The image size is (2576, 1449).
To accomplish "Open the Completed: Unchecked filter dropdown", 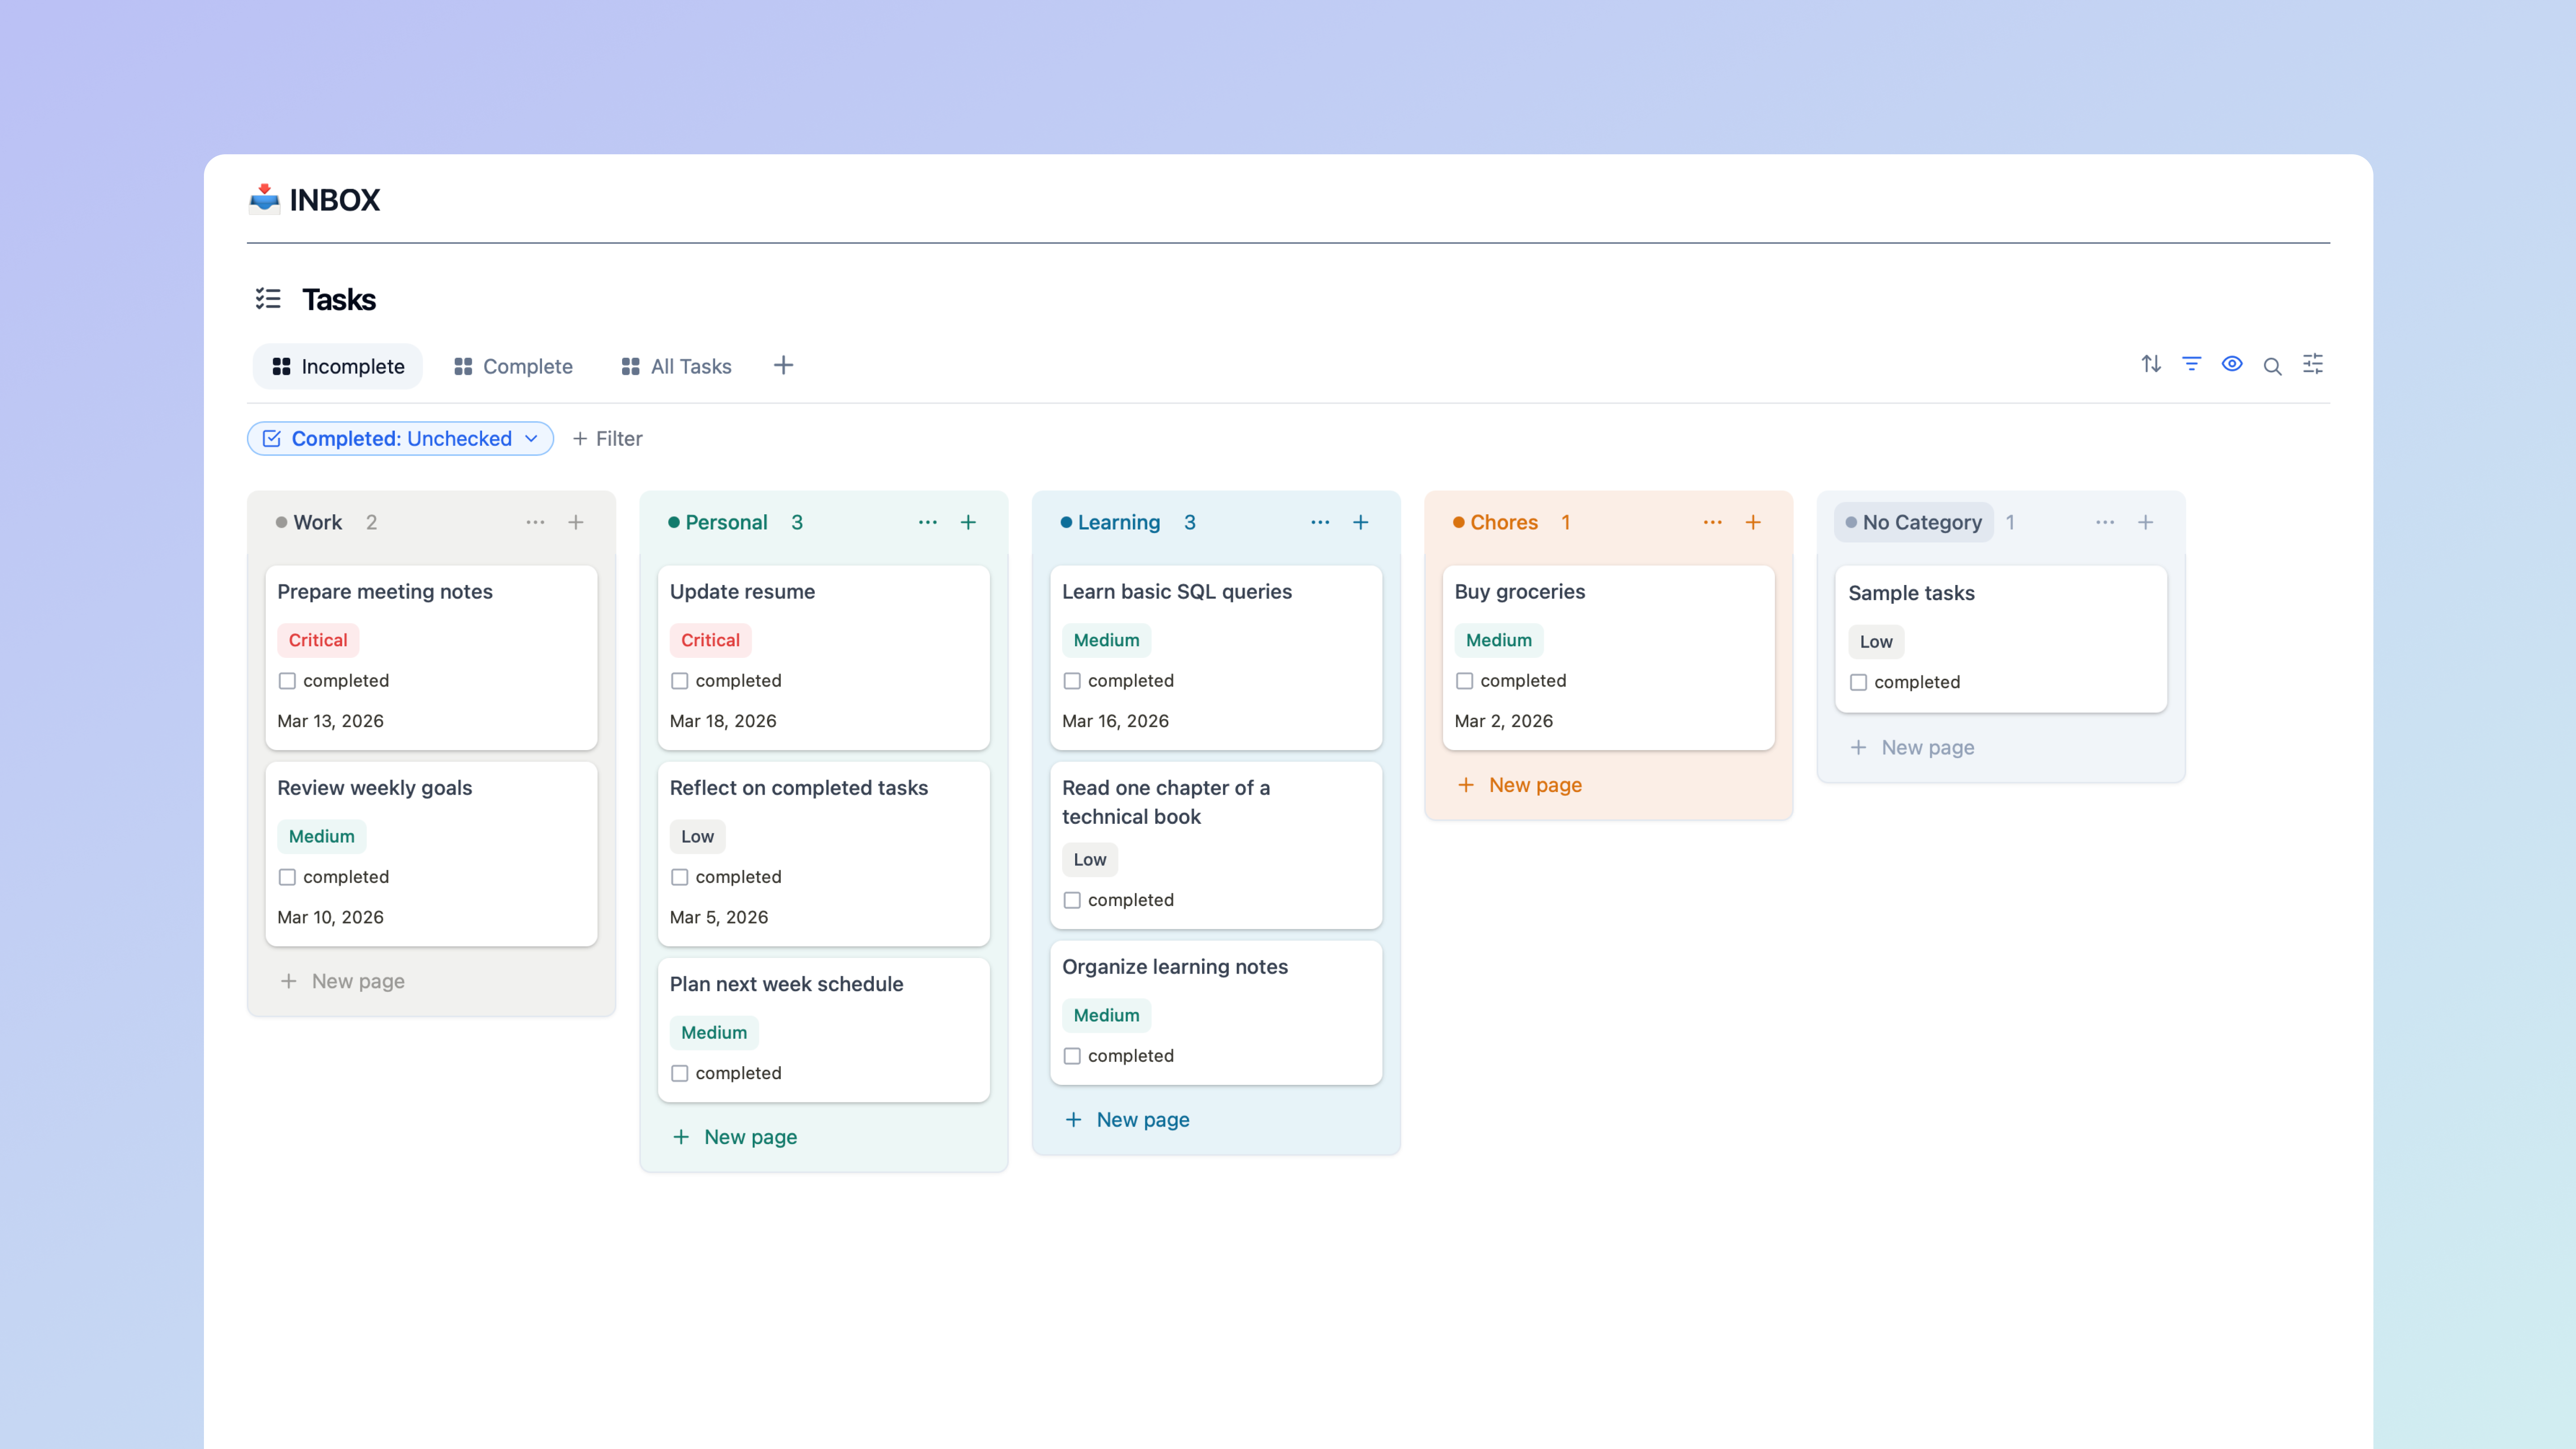I will pyautogui.click(x=399, y=438).
